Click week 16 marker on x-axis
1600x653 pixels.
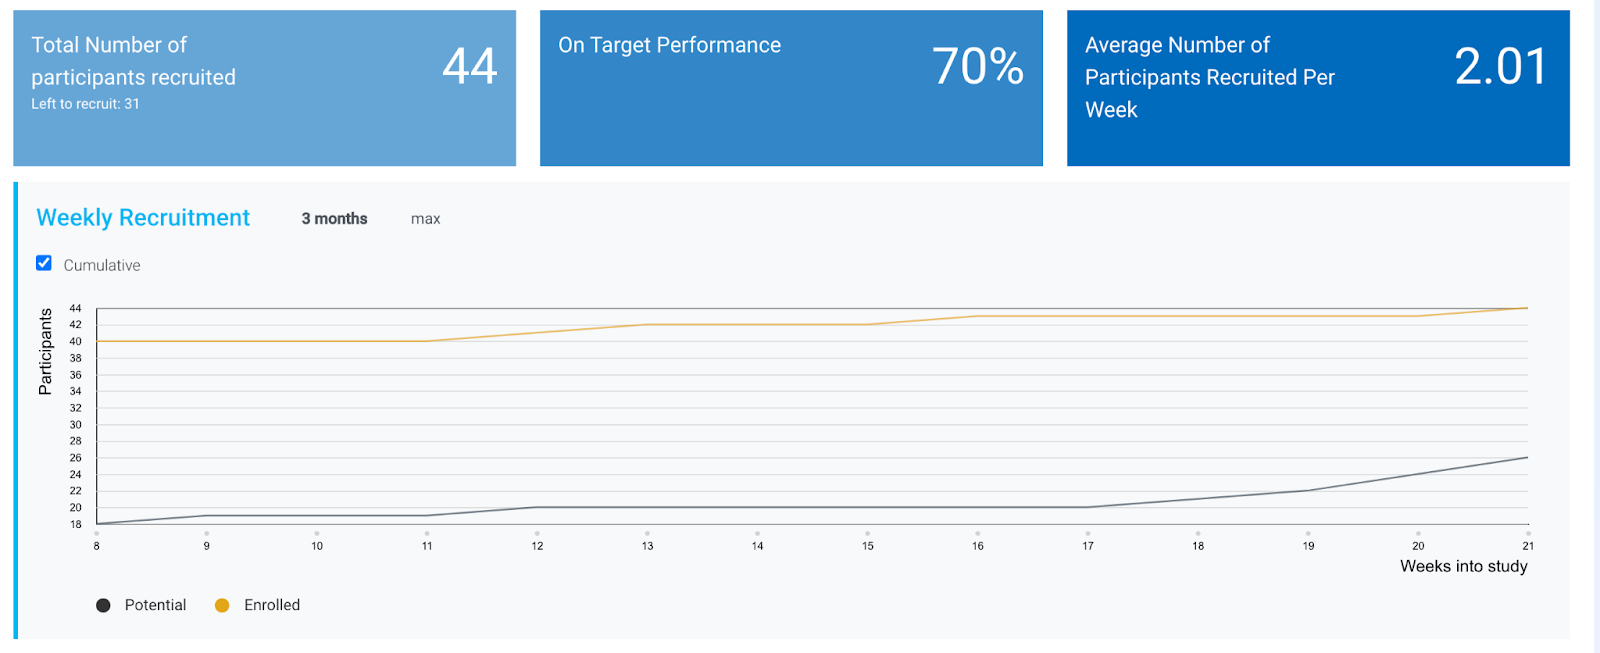point(977,545)
